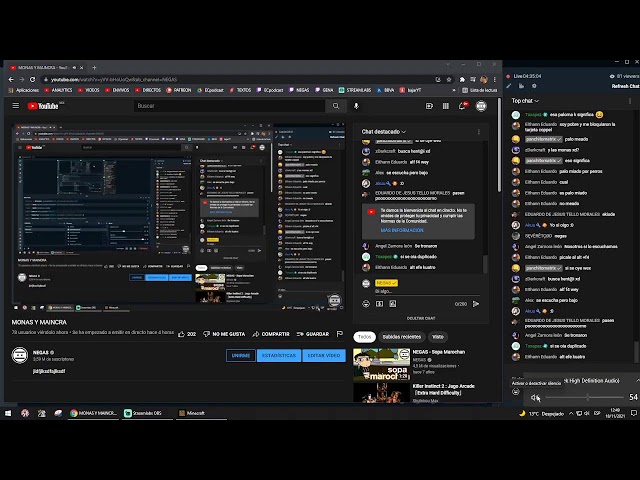Click the page scrollbar of the YouTube window
The width and height of the screenshot is (640, 480).
(499, 145)
